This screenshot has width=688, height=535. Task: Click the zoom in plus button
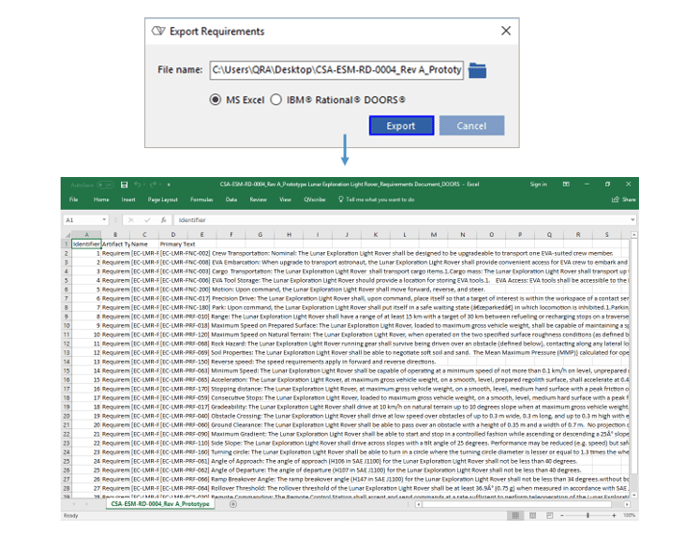(614, 515)
